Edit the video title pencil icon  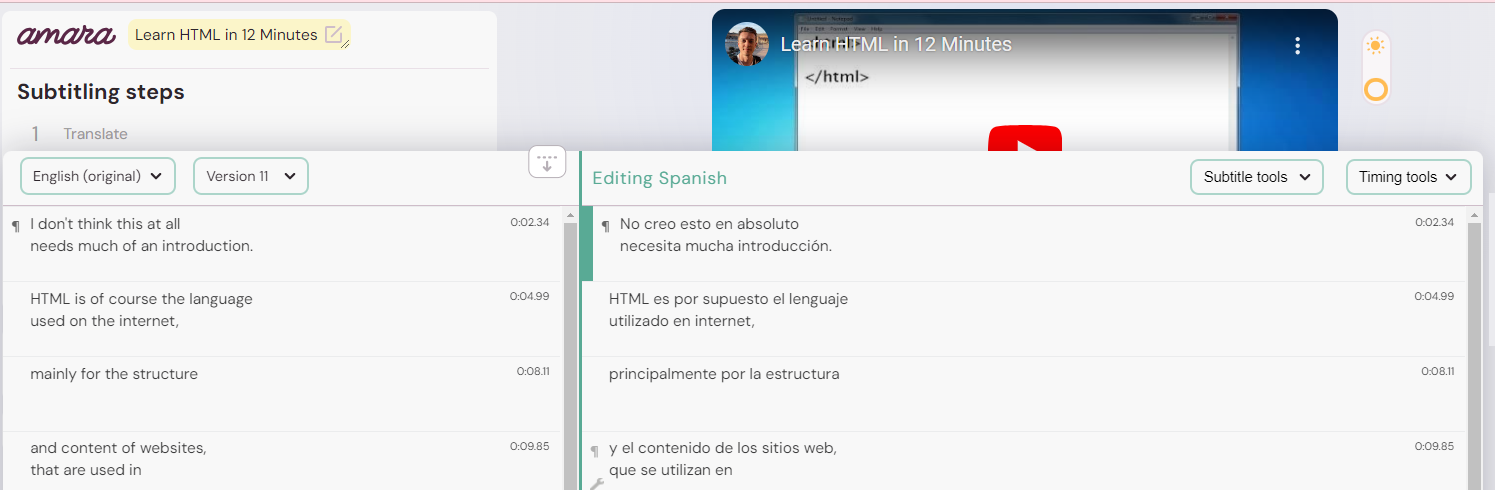coord(335,35)
